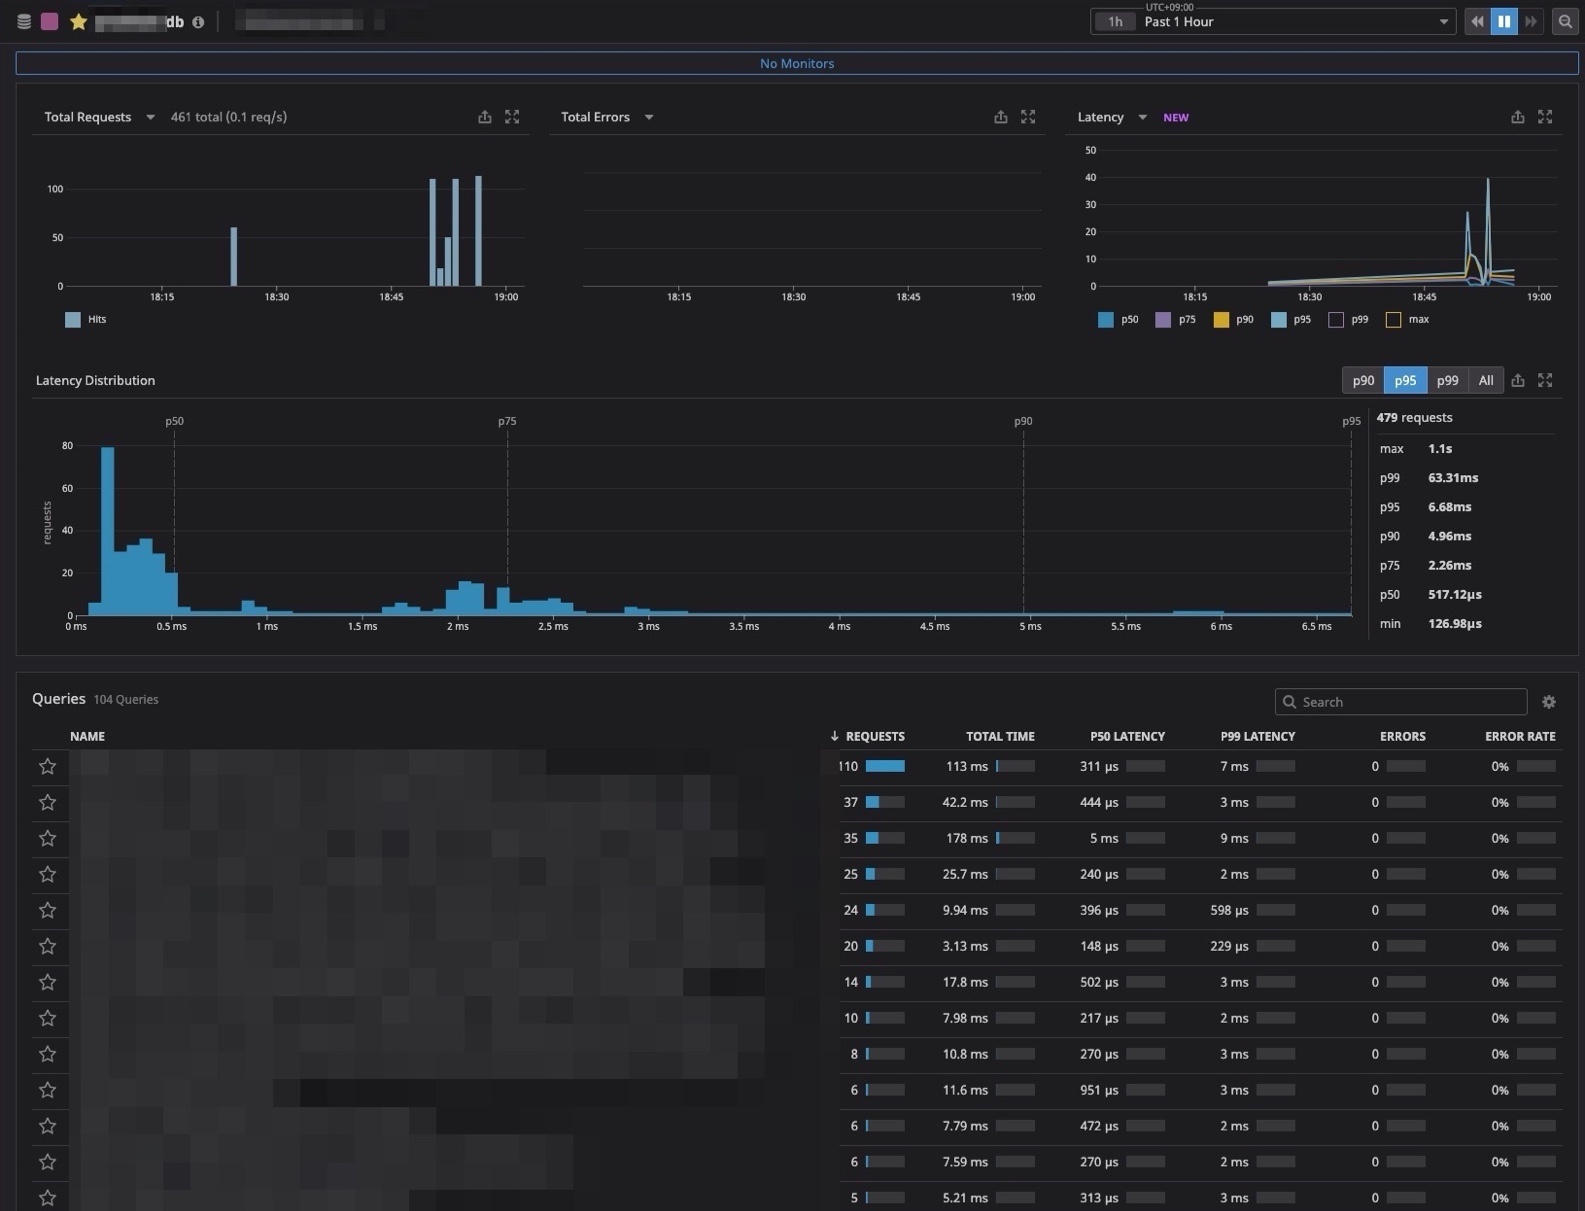Export the Latency Distribution chart
The image size is (1585, 1211).
1518,380
